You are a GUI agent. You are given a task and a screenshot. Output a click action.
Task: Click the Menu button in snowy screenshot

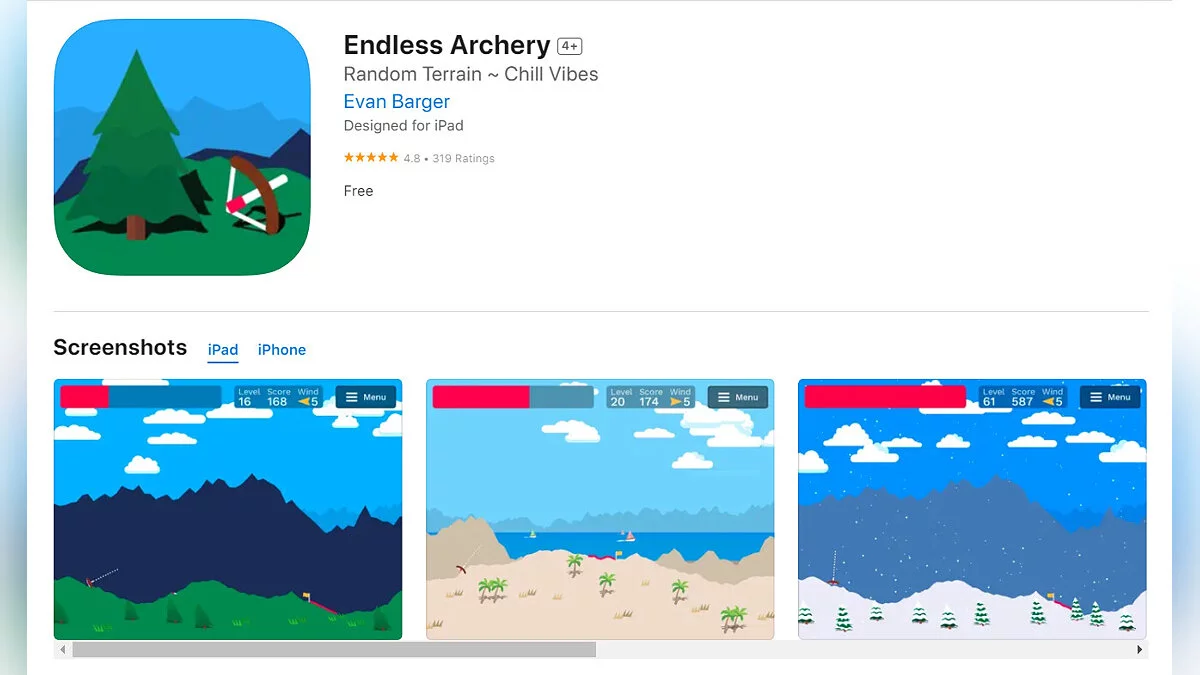[x=1110, y=397]
